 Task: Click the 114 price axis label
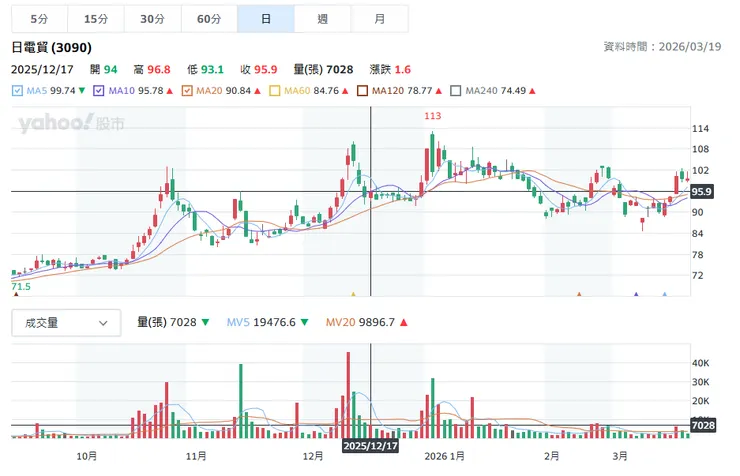700,128
